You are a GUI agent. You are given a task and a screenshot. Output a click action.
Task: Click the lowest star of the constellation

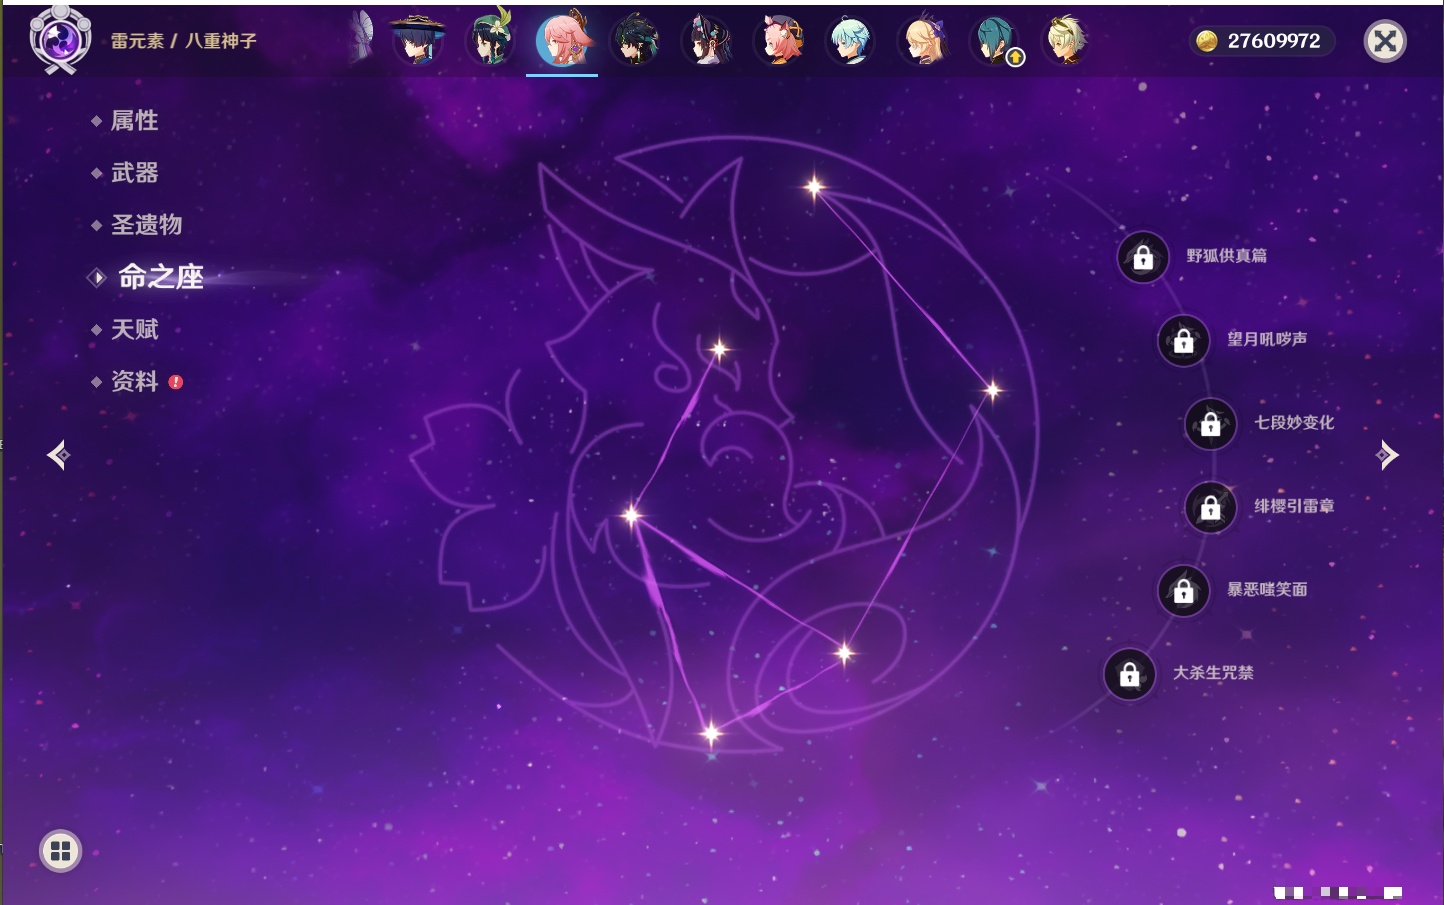[x=711, y=734]
